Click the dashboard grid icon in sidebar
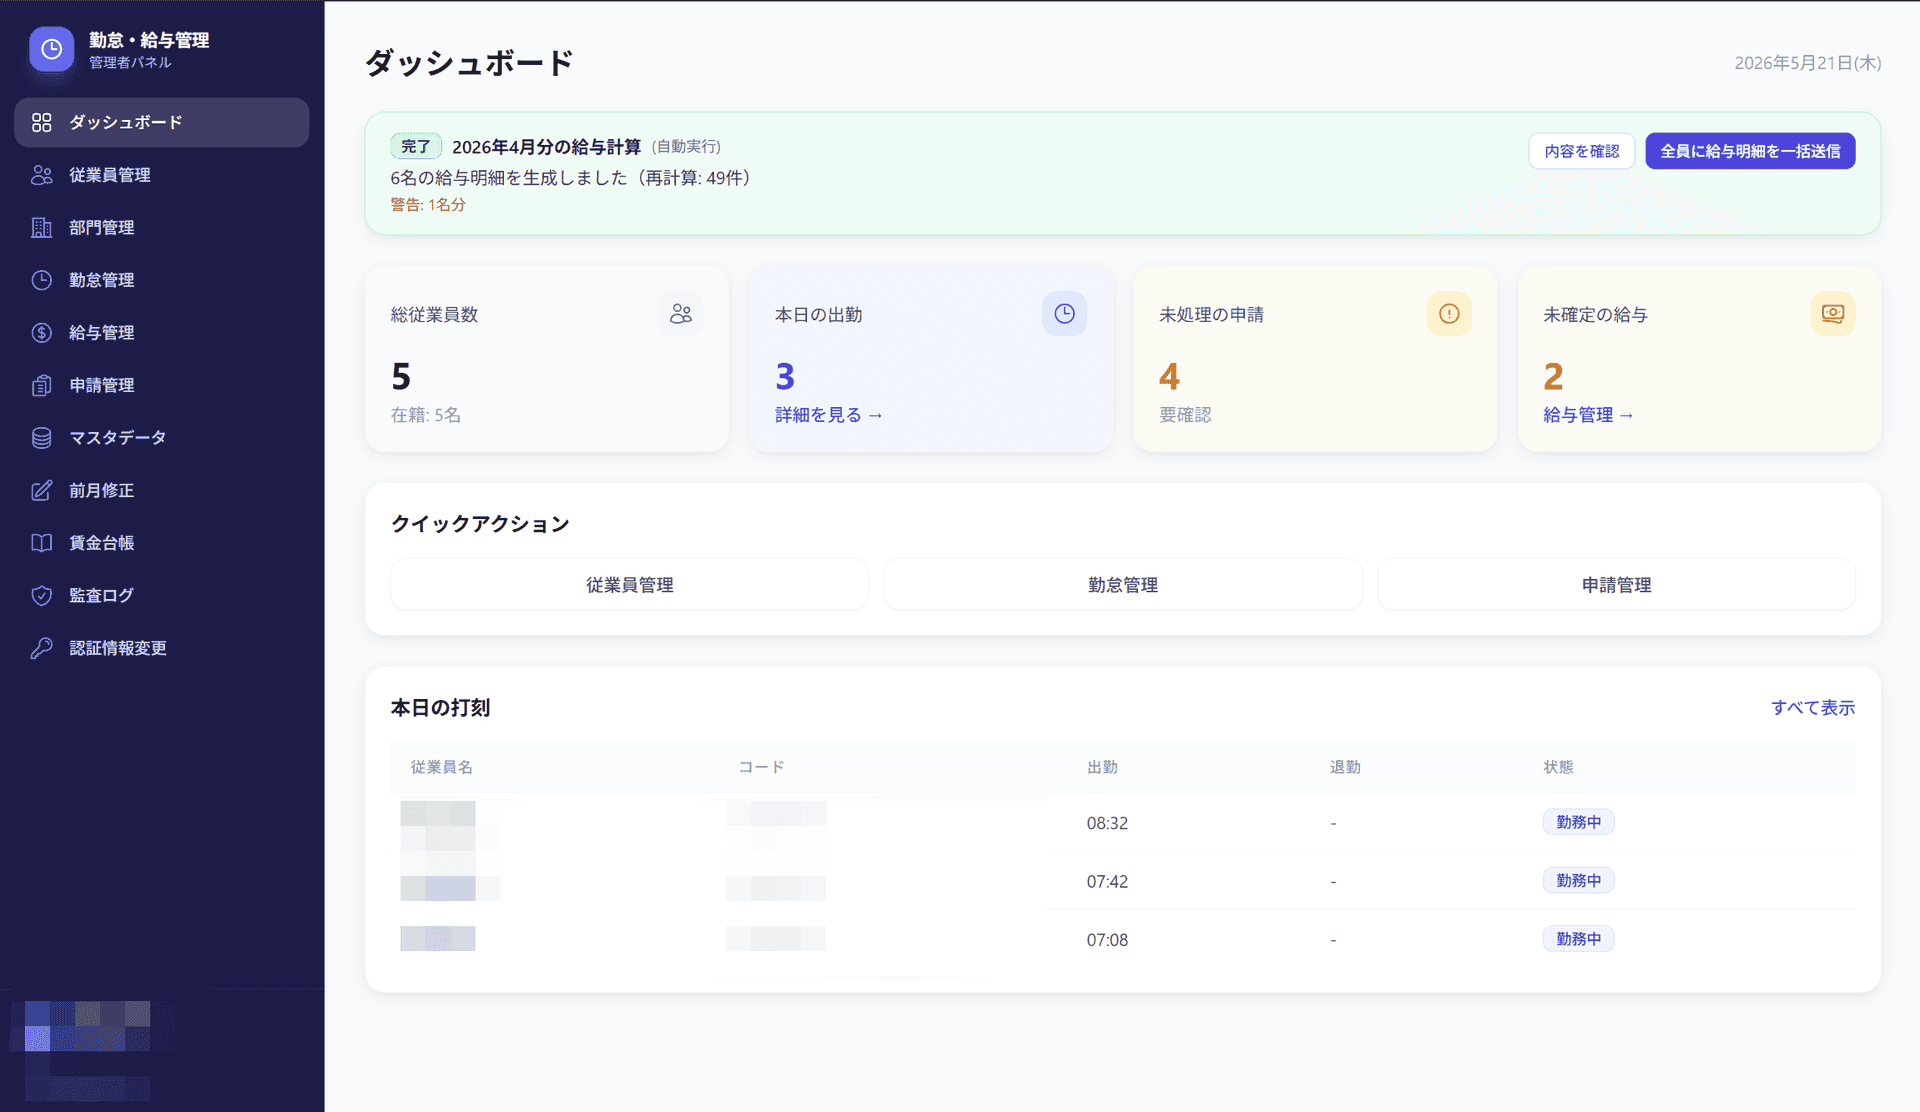 pyautogui.click(x=41, y=122)
